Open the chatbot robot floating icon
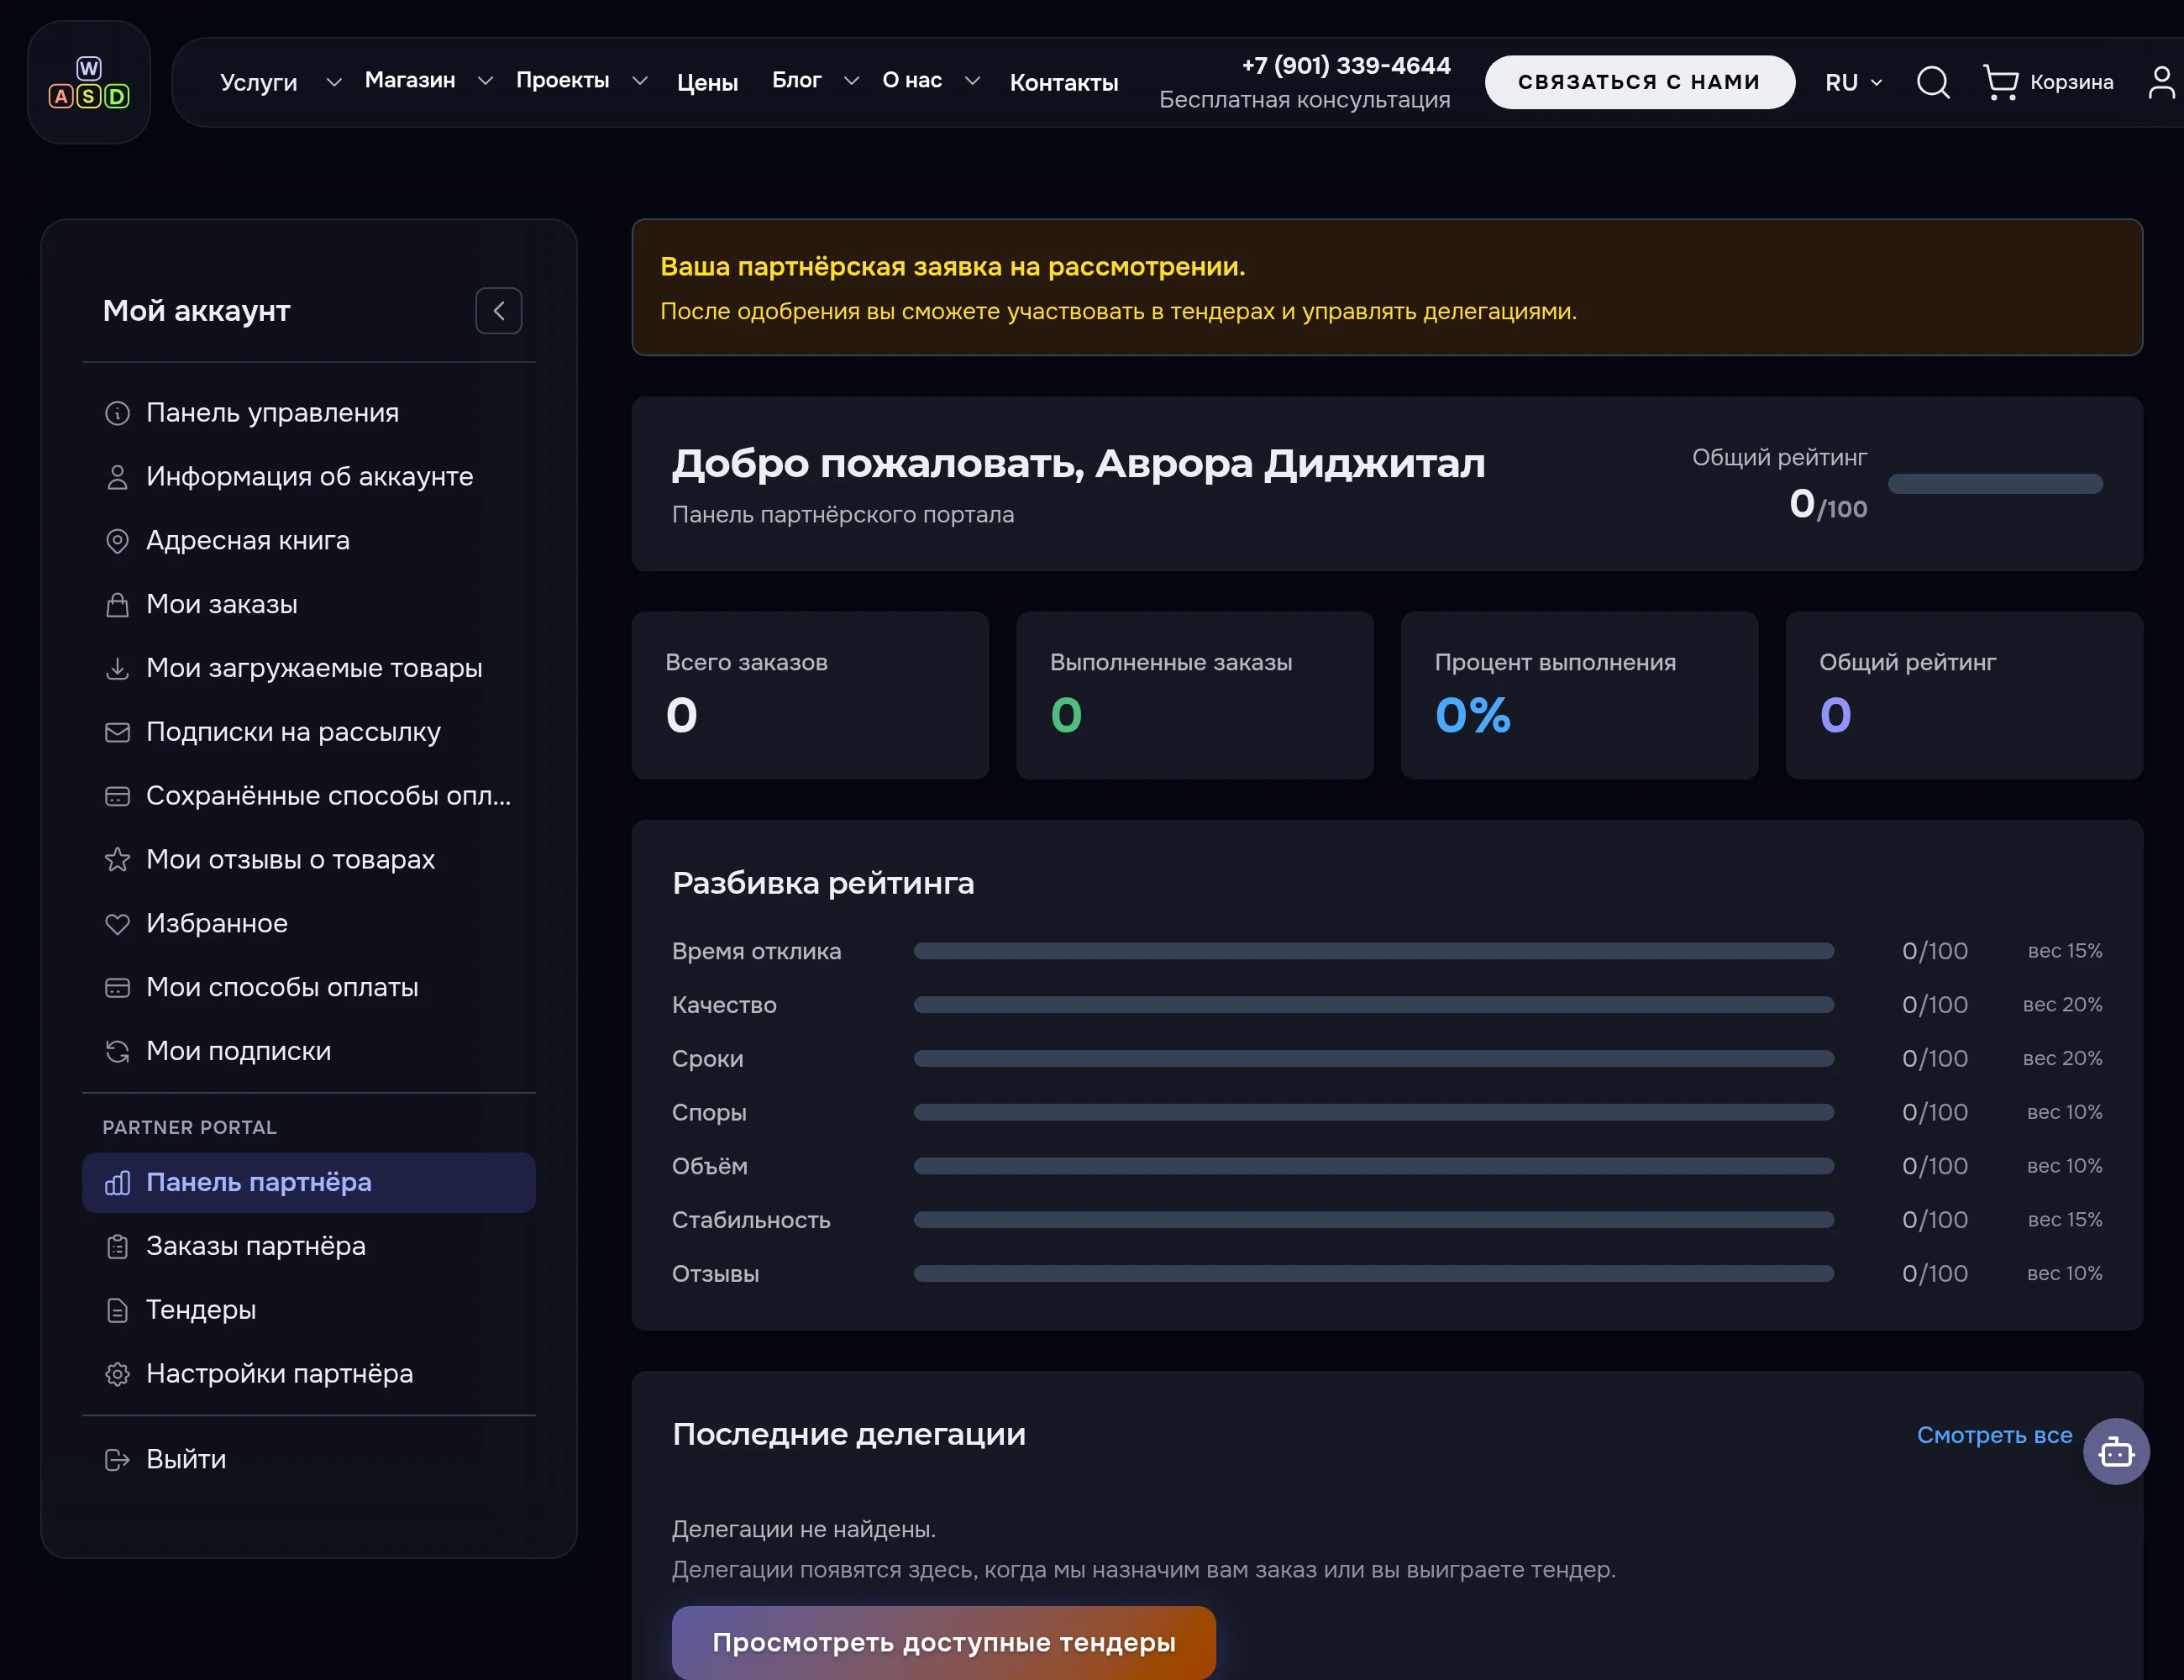 (2116, 1451)
